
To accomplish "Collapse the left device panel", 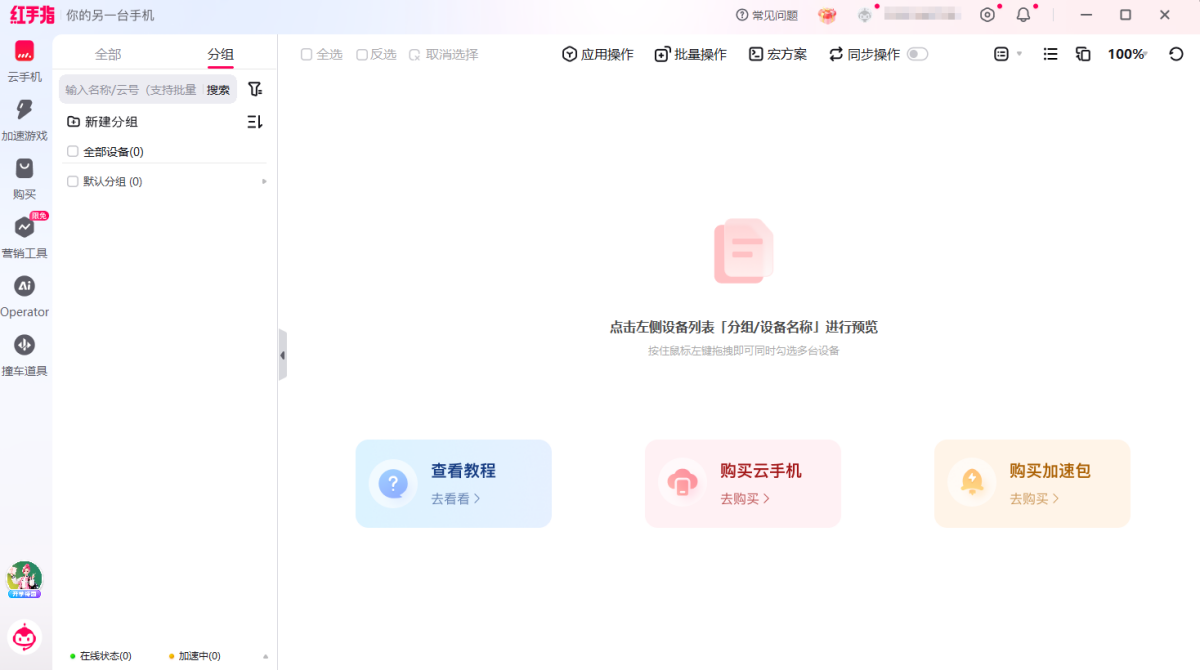I will click(282, 355).
